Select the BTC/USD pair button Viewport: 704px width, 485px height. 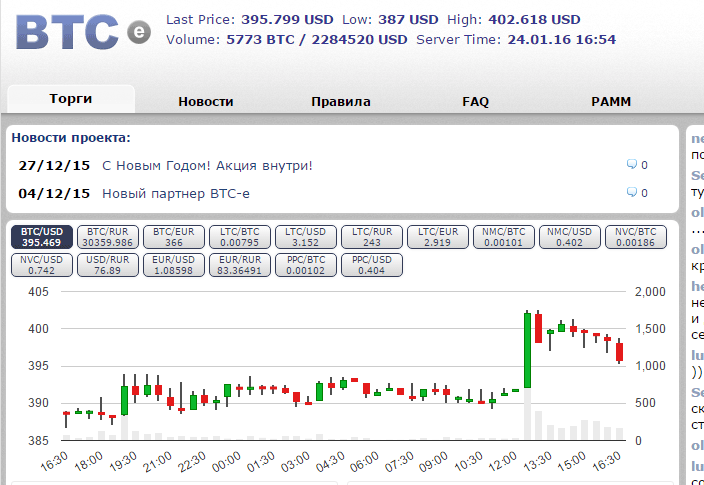[x=42, y=237]
